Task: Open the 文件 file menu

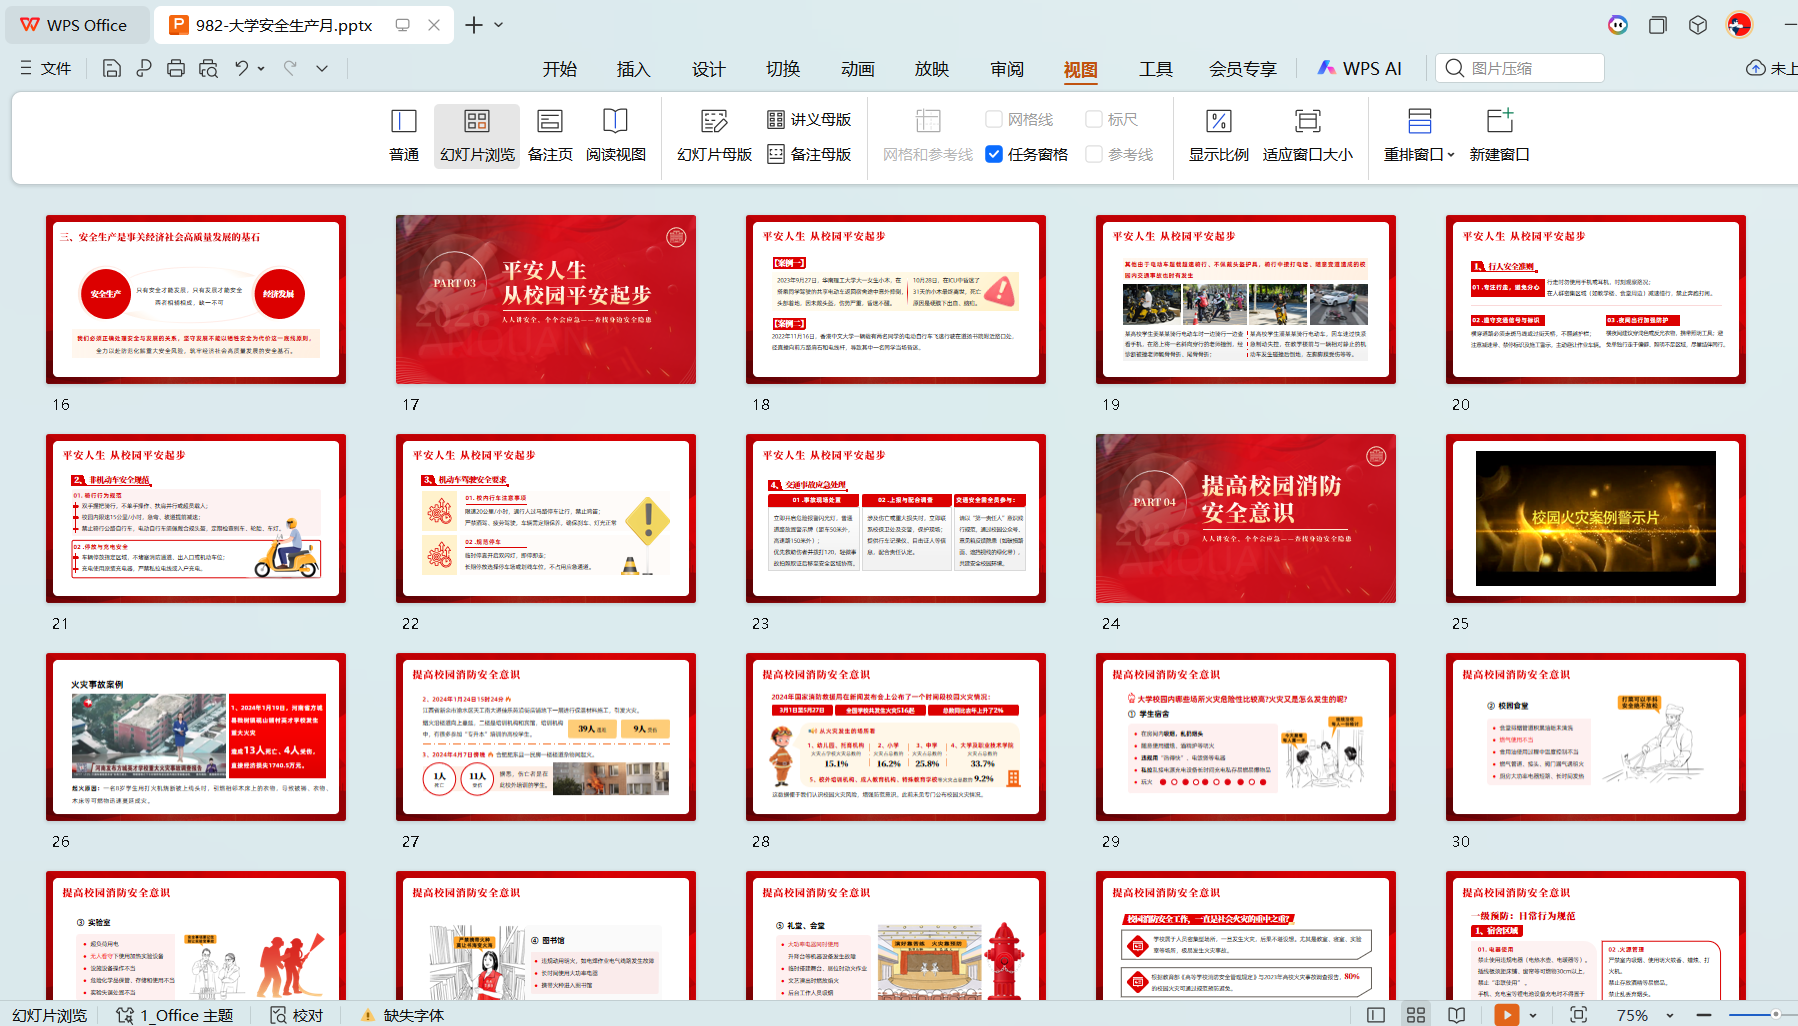Action: pos(46,68)
